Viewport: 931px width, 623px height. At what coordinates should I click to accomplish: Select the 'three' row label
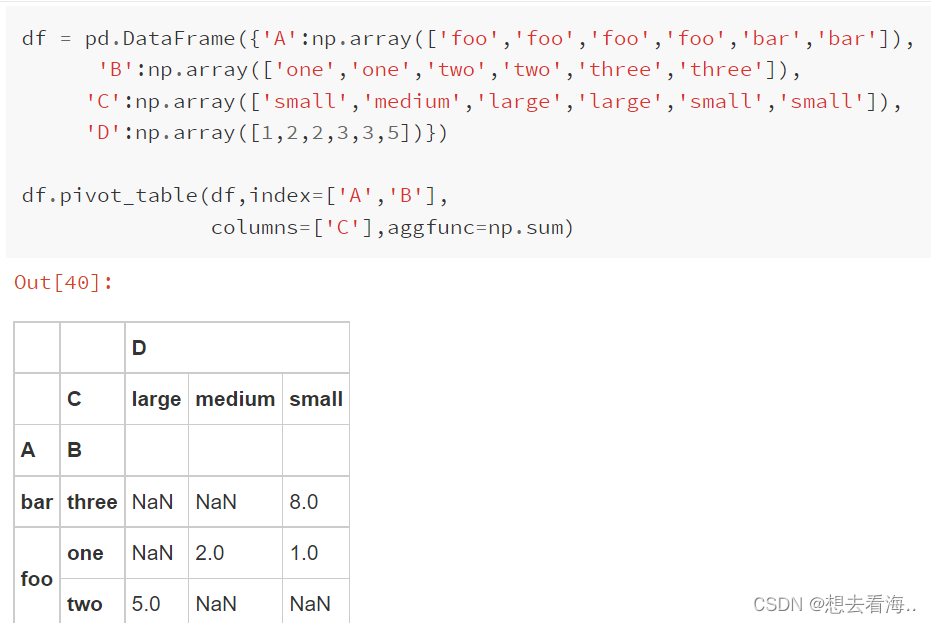(92, 502)
